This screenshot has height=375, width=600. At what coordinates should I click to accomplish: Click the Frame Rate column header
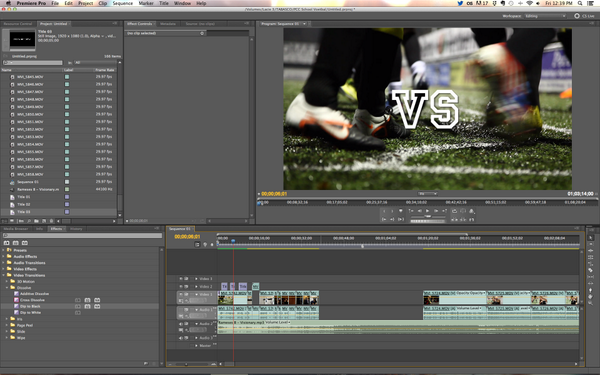pyautogui.click(x=105, y=70)
